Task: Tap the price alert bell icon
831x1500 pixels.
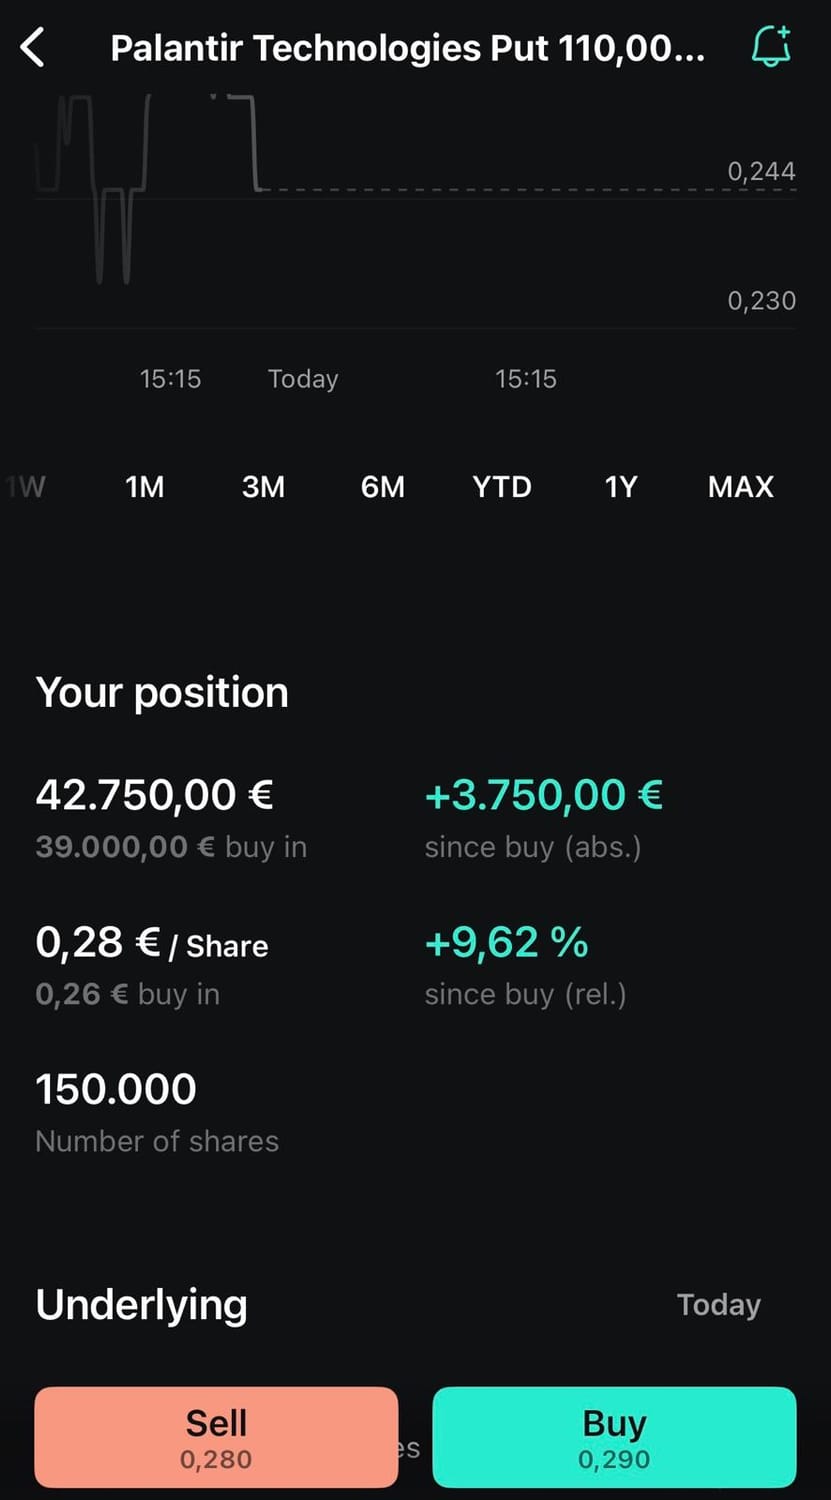Action: coord(771,46)
